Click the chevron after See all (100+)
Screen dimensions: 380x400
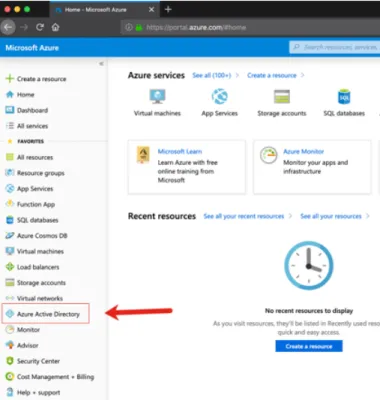(237, 75)
